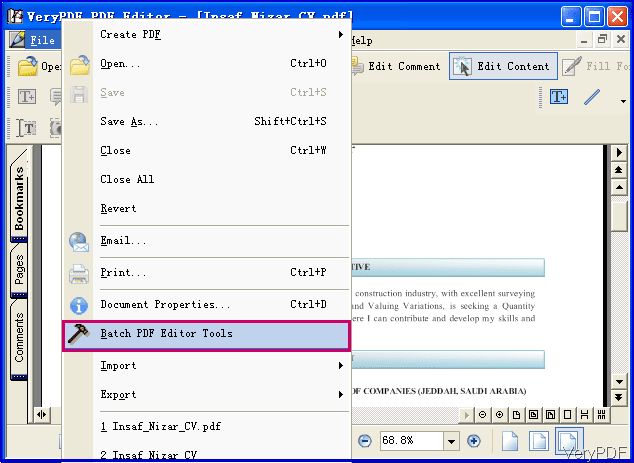Click the vertical scrollbar down arrow
The width and height of the screenshot is (634, 463).
click(x=619, y=381)
